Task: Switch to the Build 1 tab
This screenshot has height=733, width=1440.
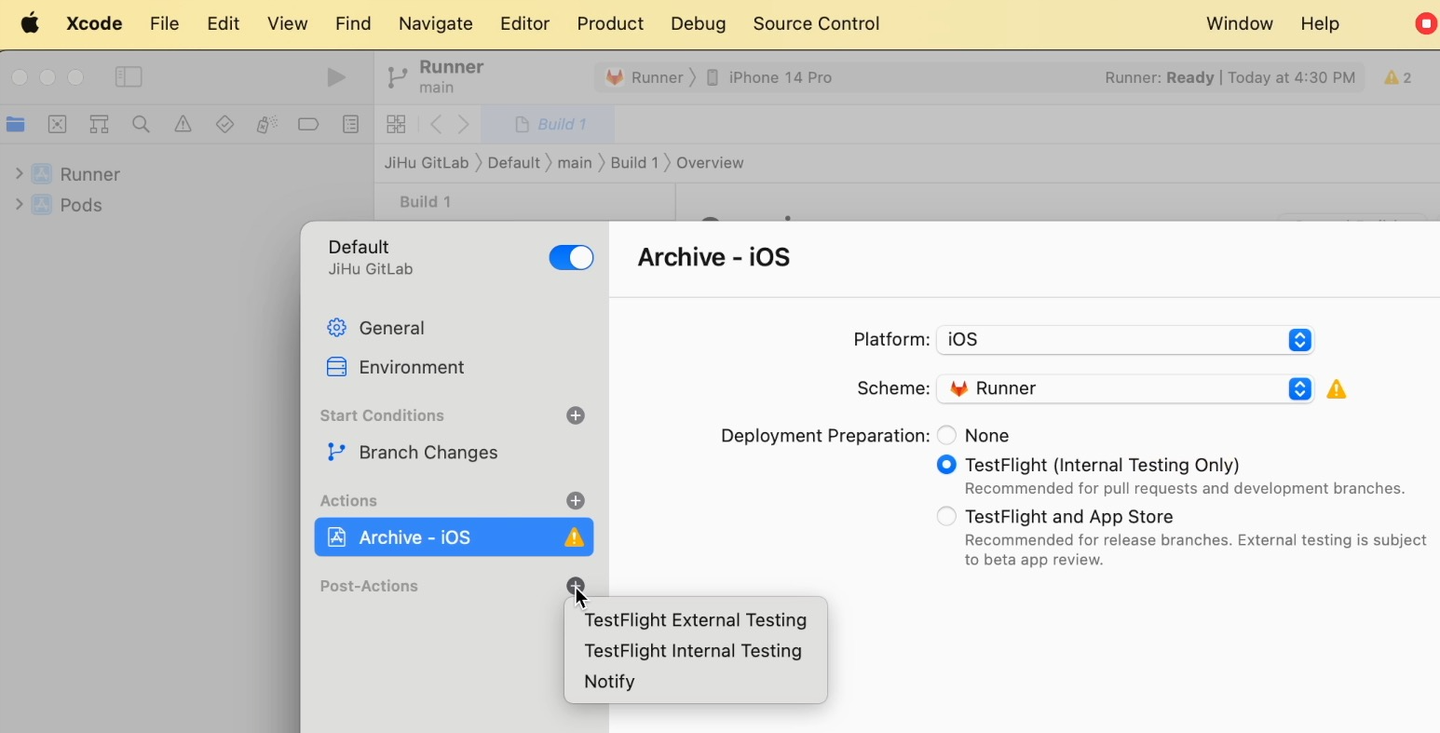Action: 549,124
